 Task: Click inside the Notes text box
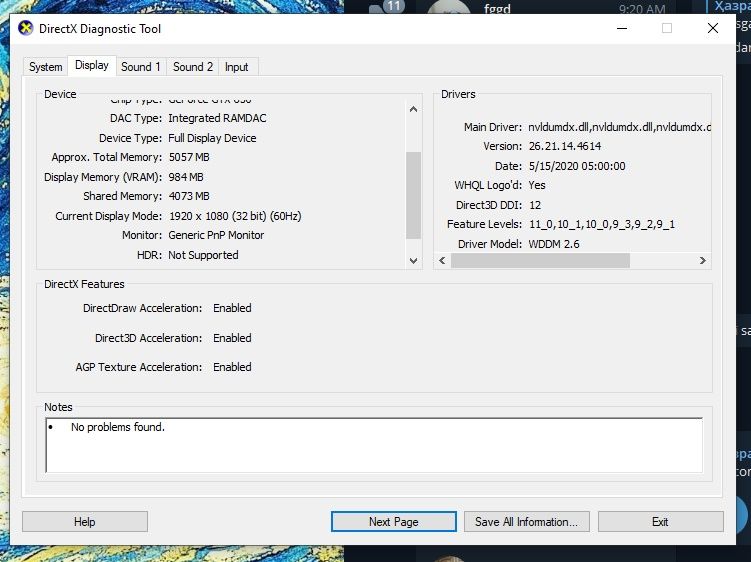pyautogui.click(x=374, y=445)
